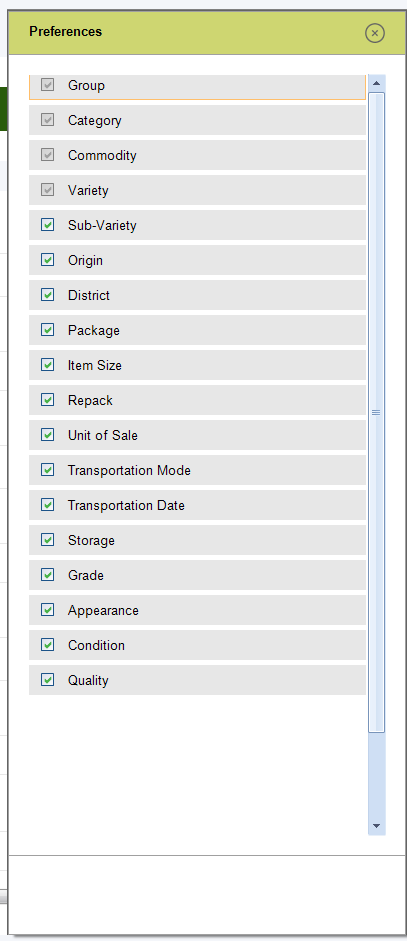
Task: Toggle the Package checkbox
Action: (47, 329)
